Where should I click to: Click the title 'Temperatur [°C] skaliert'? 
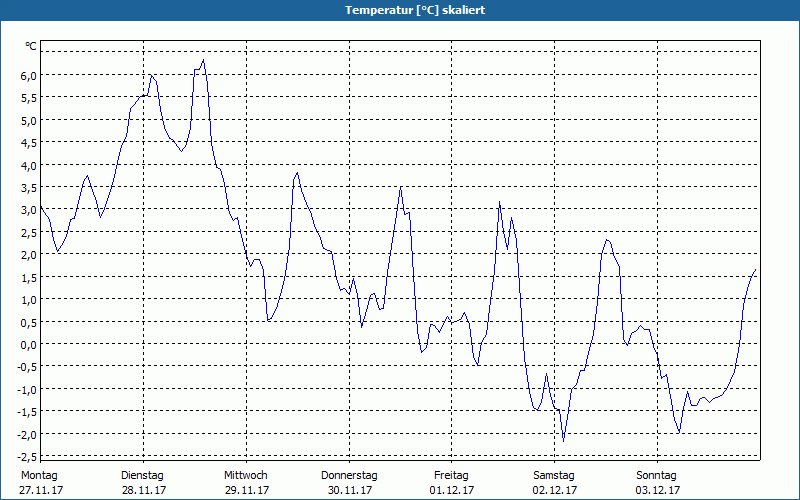[x=415, y=10]
